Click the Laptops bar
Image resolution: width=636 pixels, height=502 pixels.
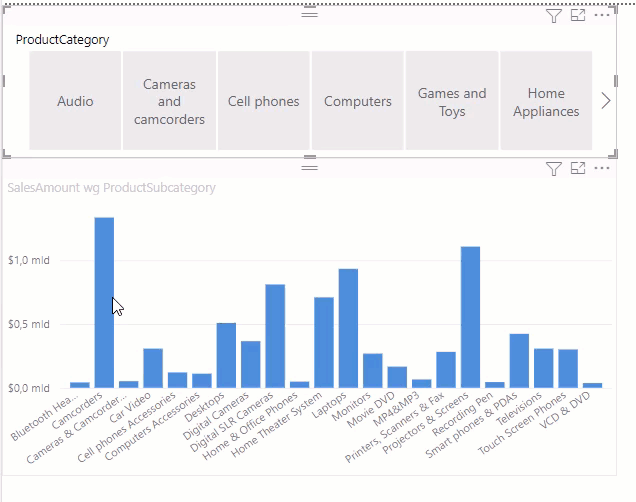pyautogui.click(x=348, y=328)
